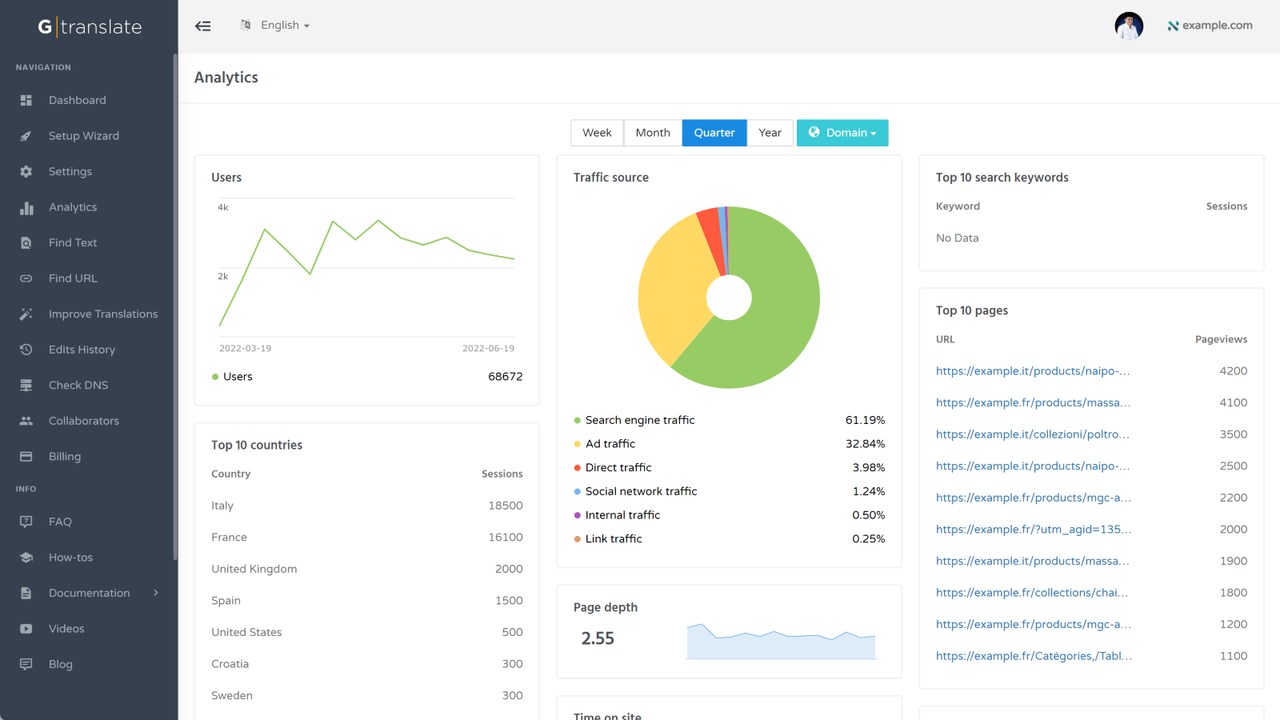Open the example.com website link
Viewport: 1280px width, 720px height.
[1210, 25]
